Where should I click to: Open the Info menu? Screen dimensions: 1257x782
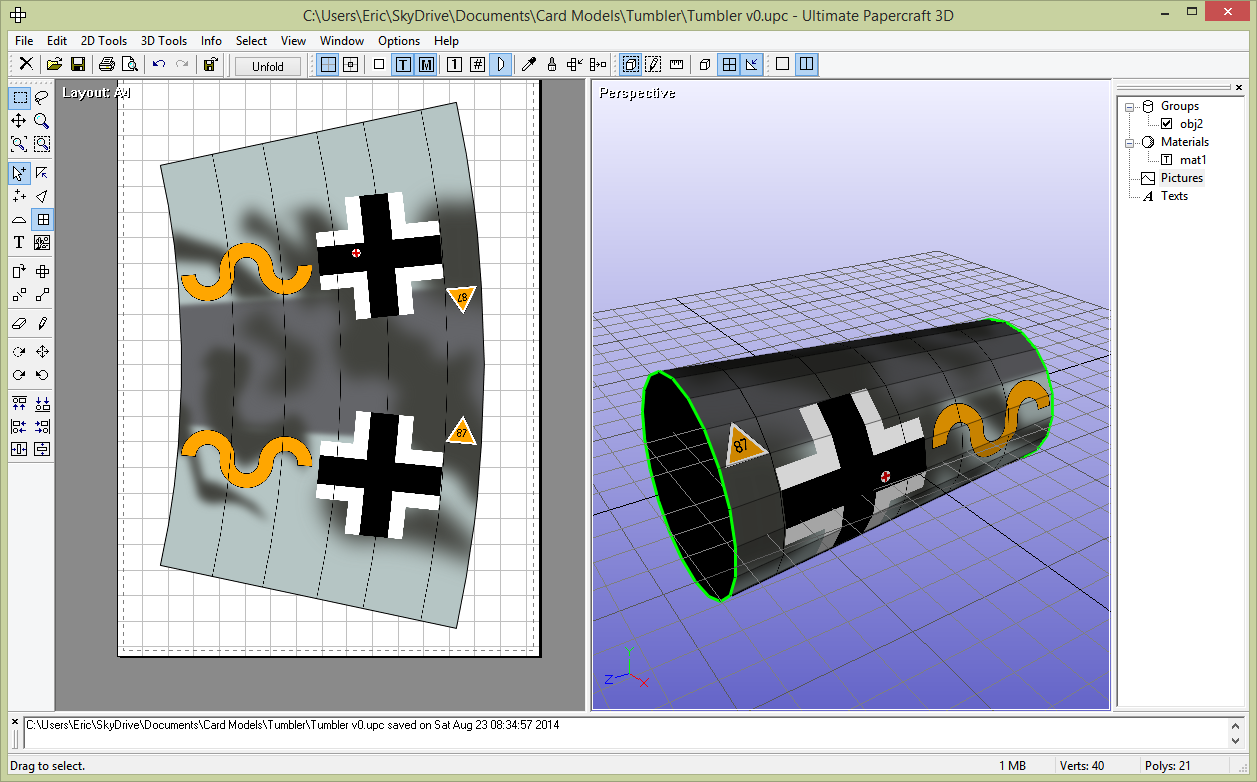pyautogui.click(x=211, y=41)
